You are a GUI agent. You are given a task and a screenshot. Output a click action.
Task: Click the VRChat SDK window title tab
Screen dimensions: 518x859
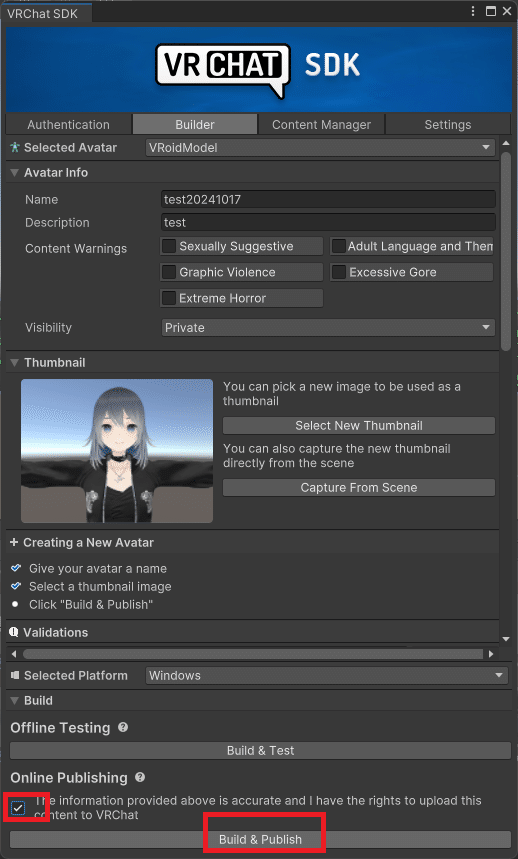coord(46,13)
